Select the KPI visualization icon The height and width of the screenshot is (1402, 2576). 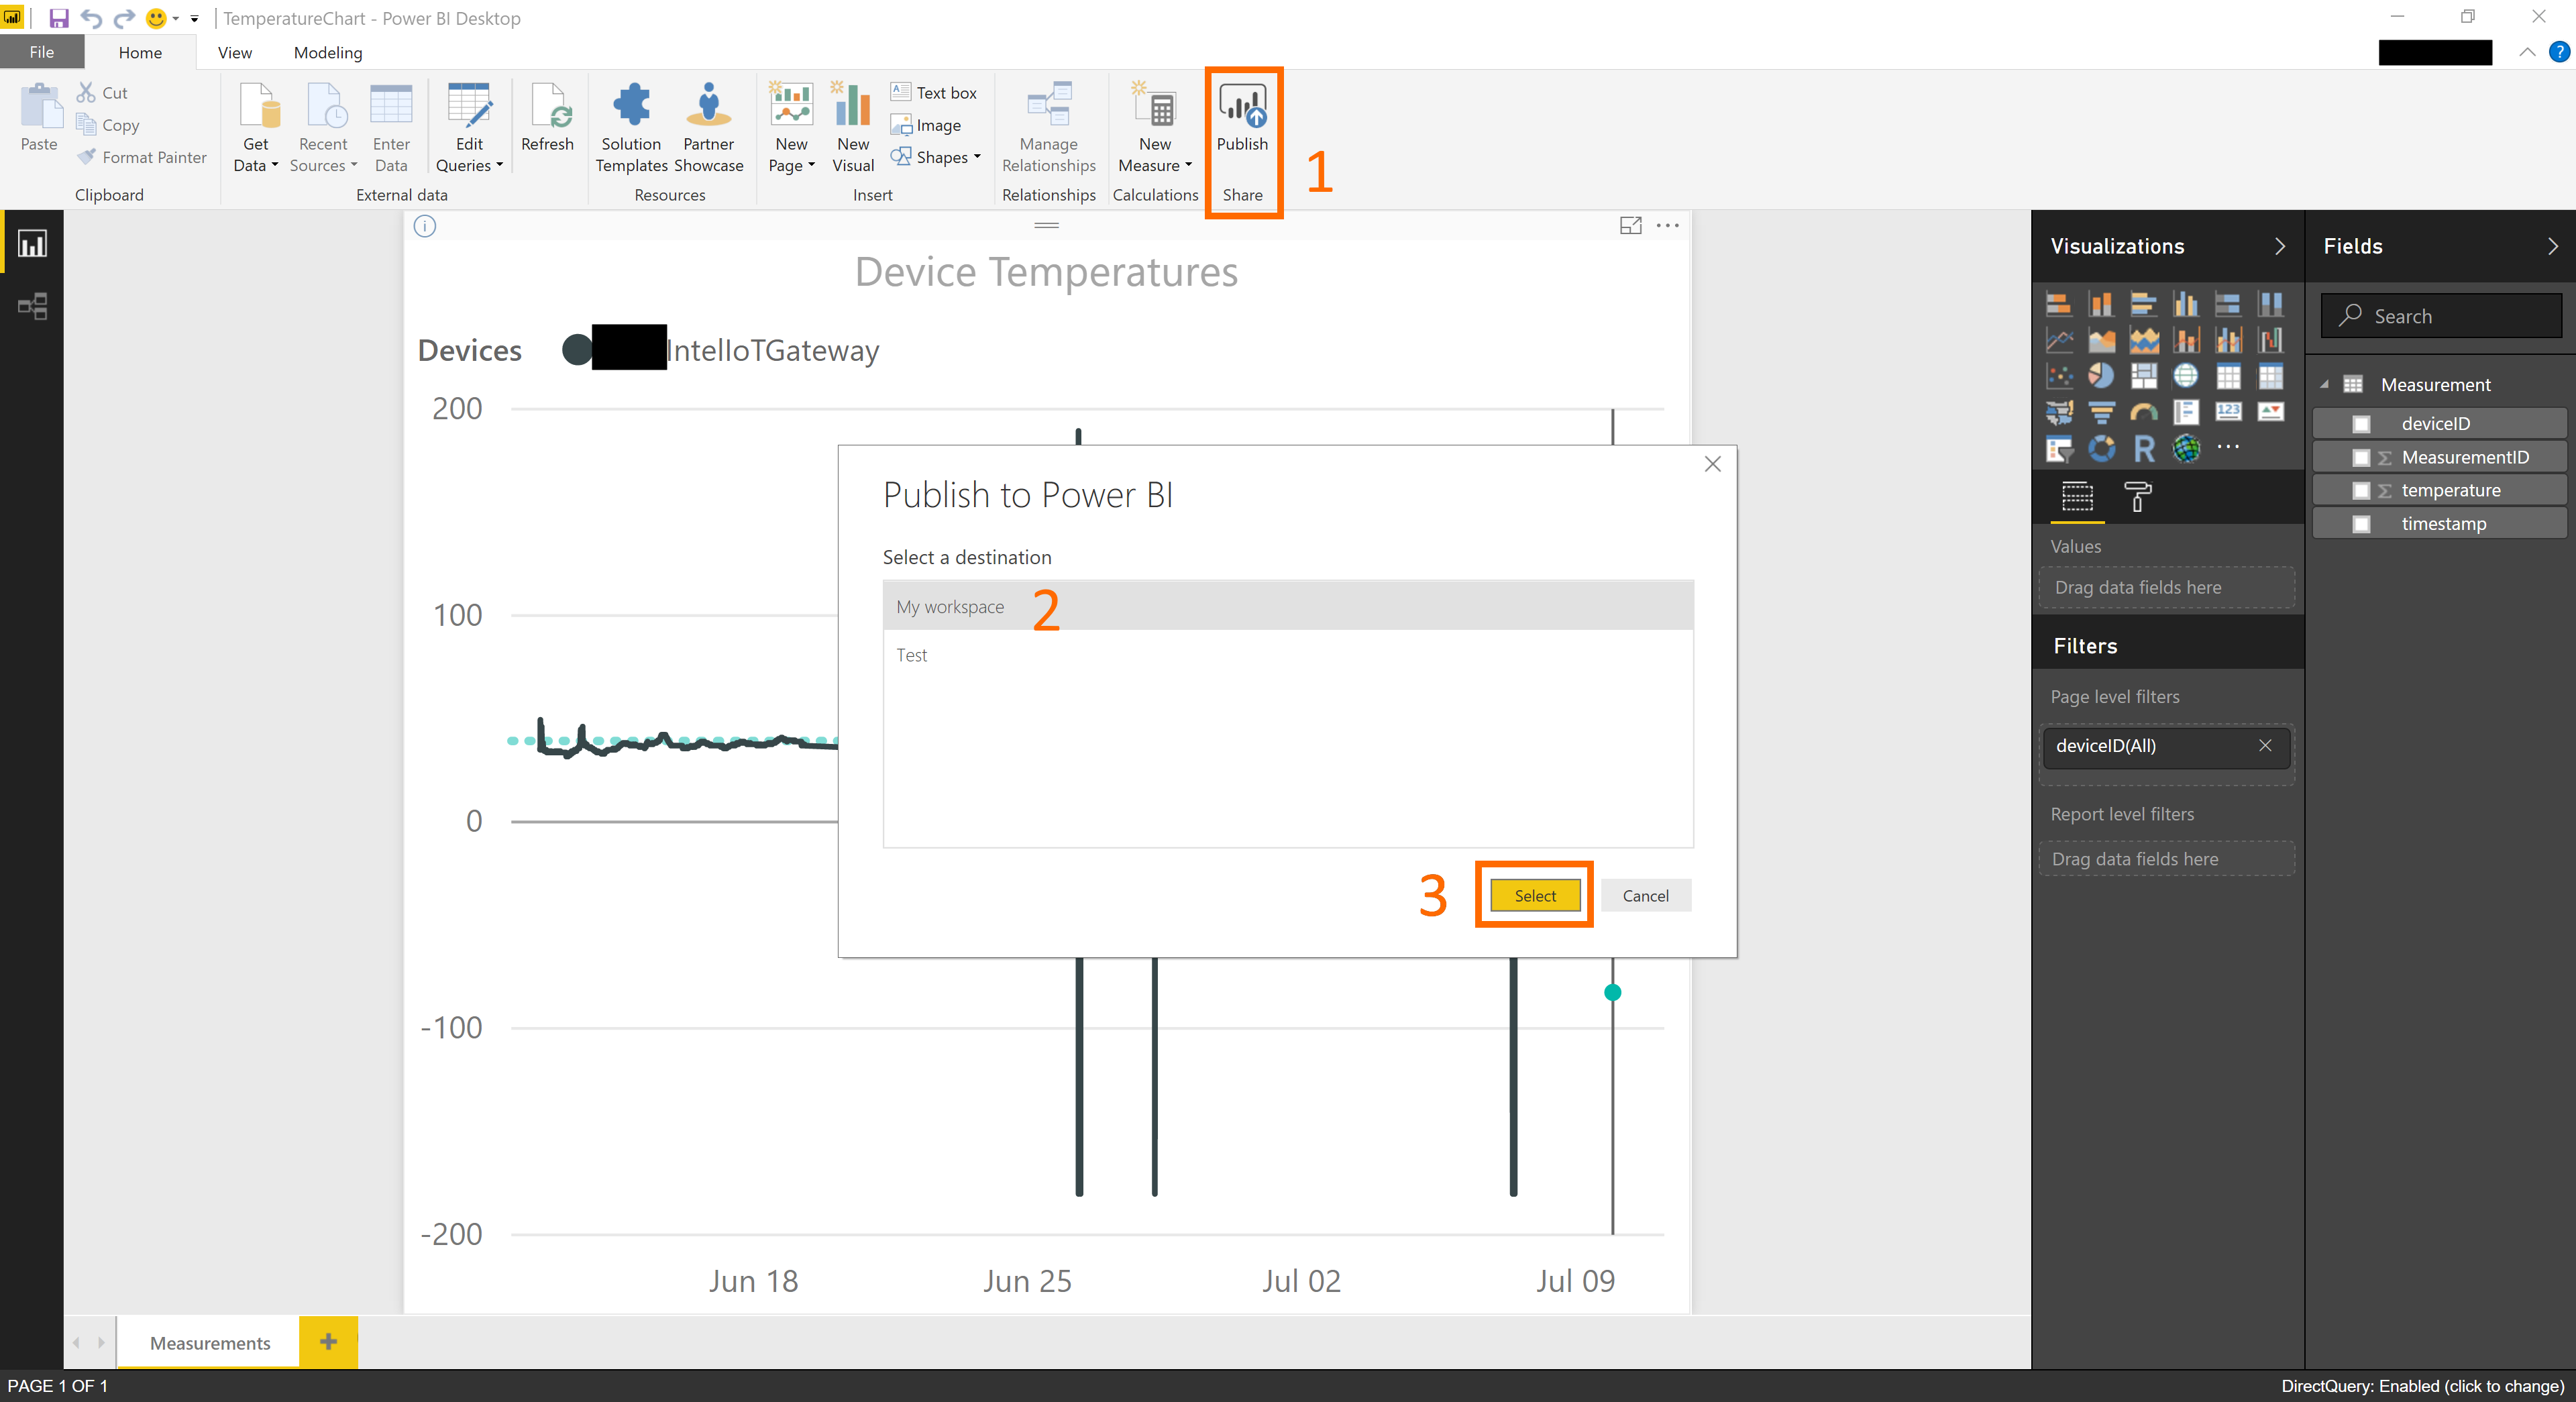pos(2271,412)
